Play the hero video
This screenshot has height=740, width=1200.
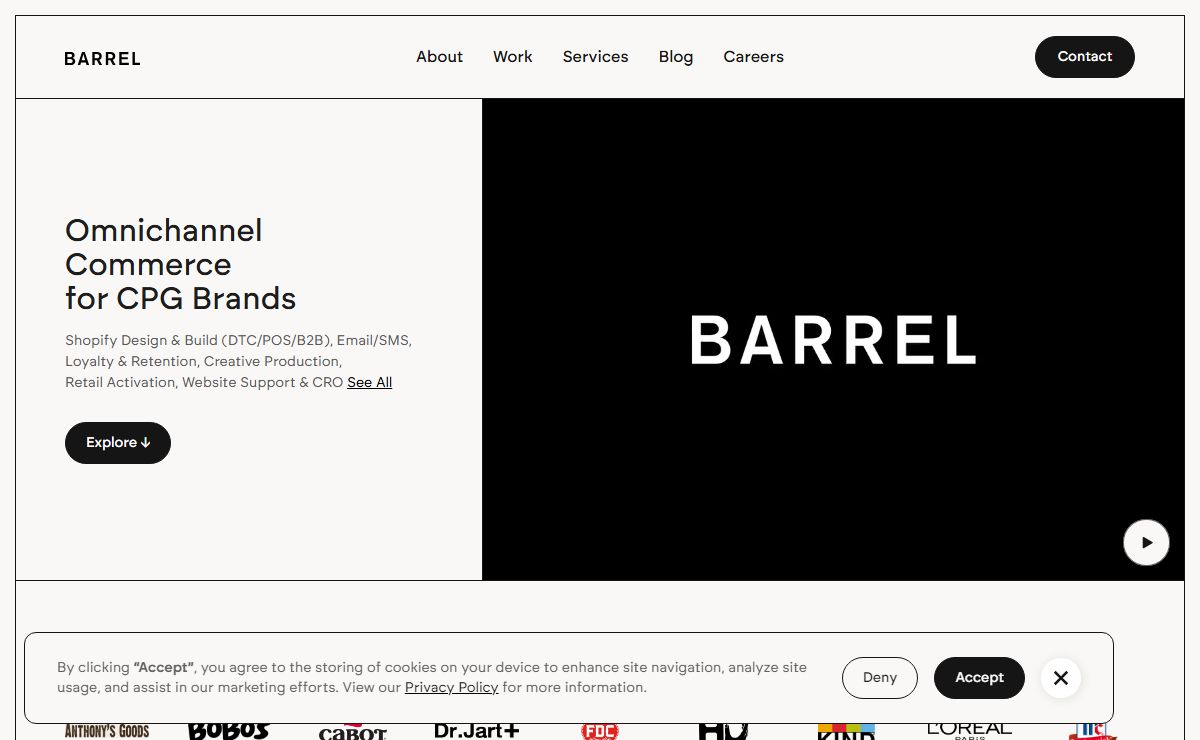tap(1146, 543)
